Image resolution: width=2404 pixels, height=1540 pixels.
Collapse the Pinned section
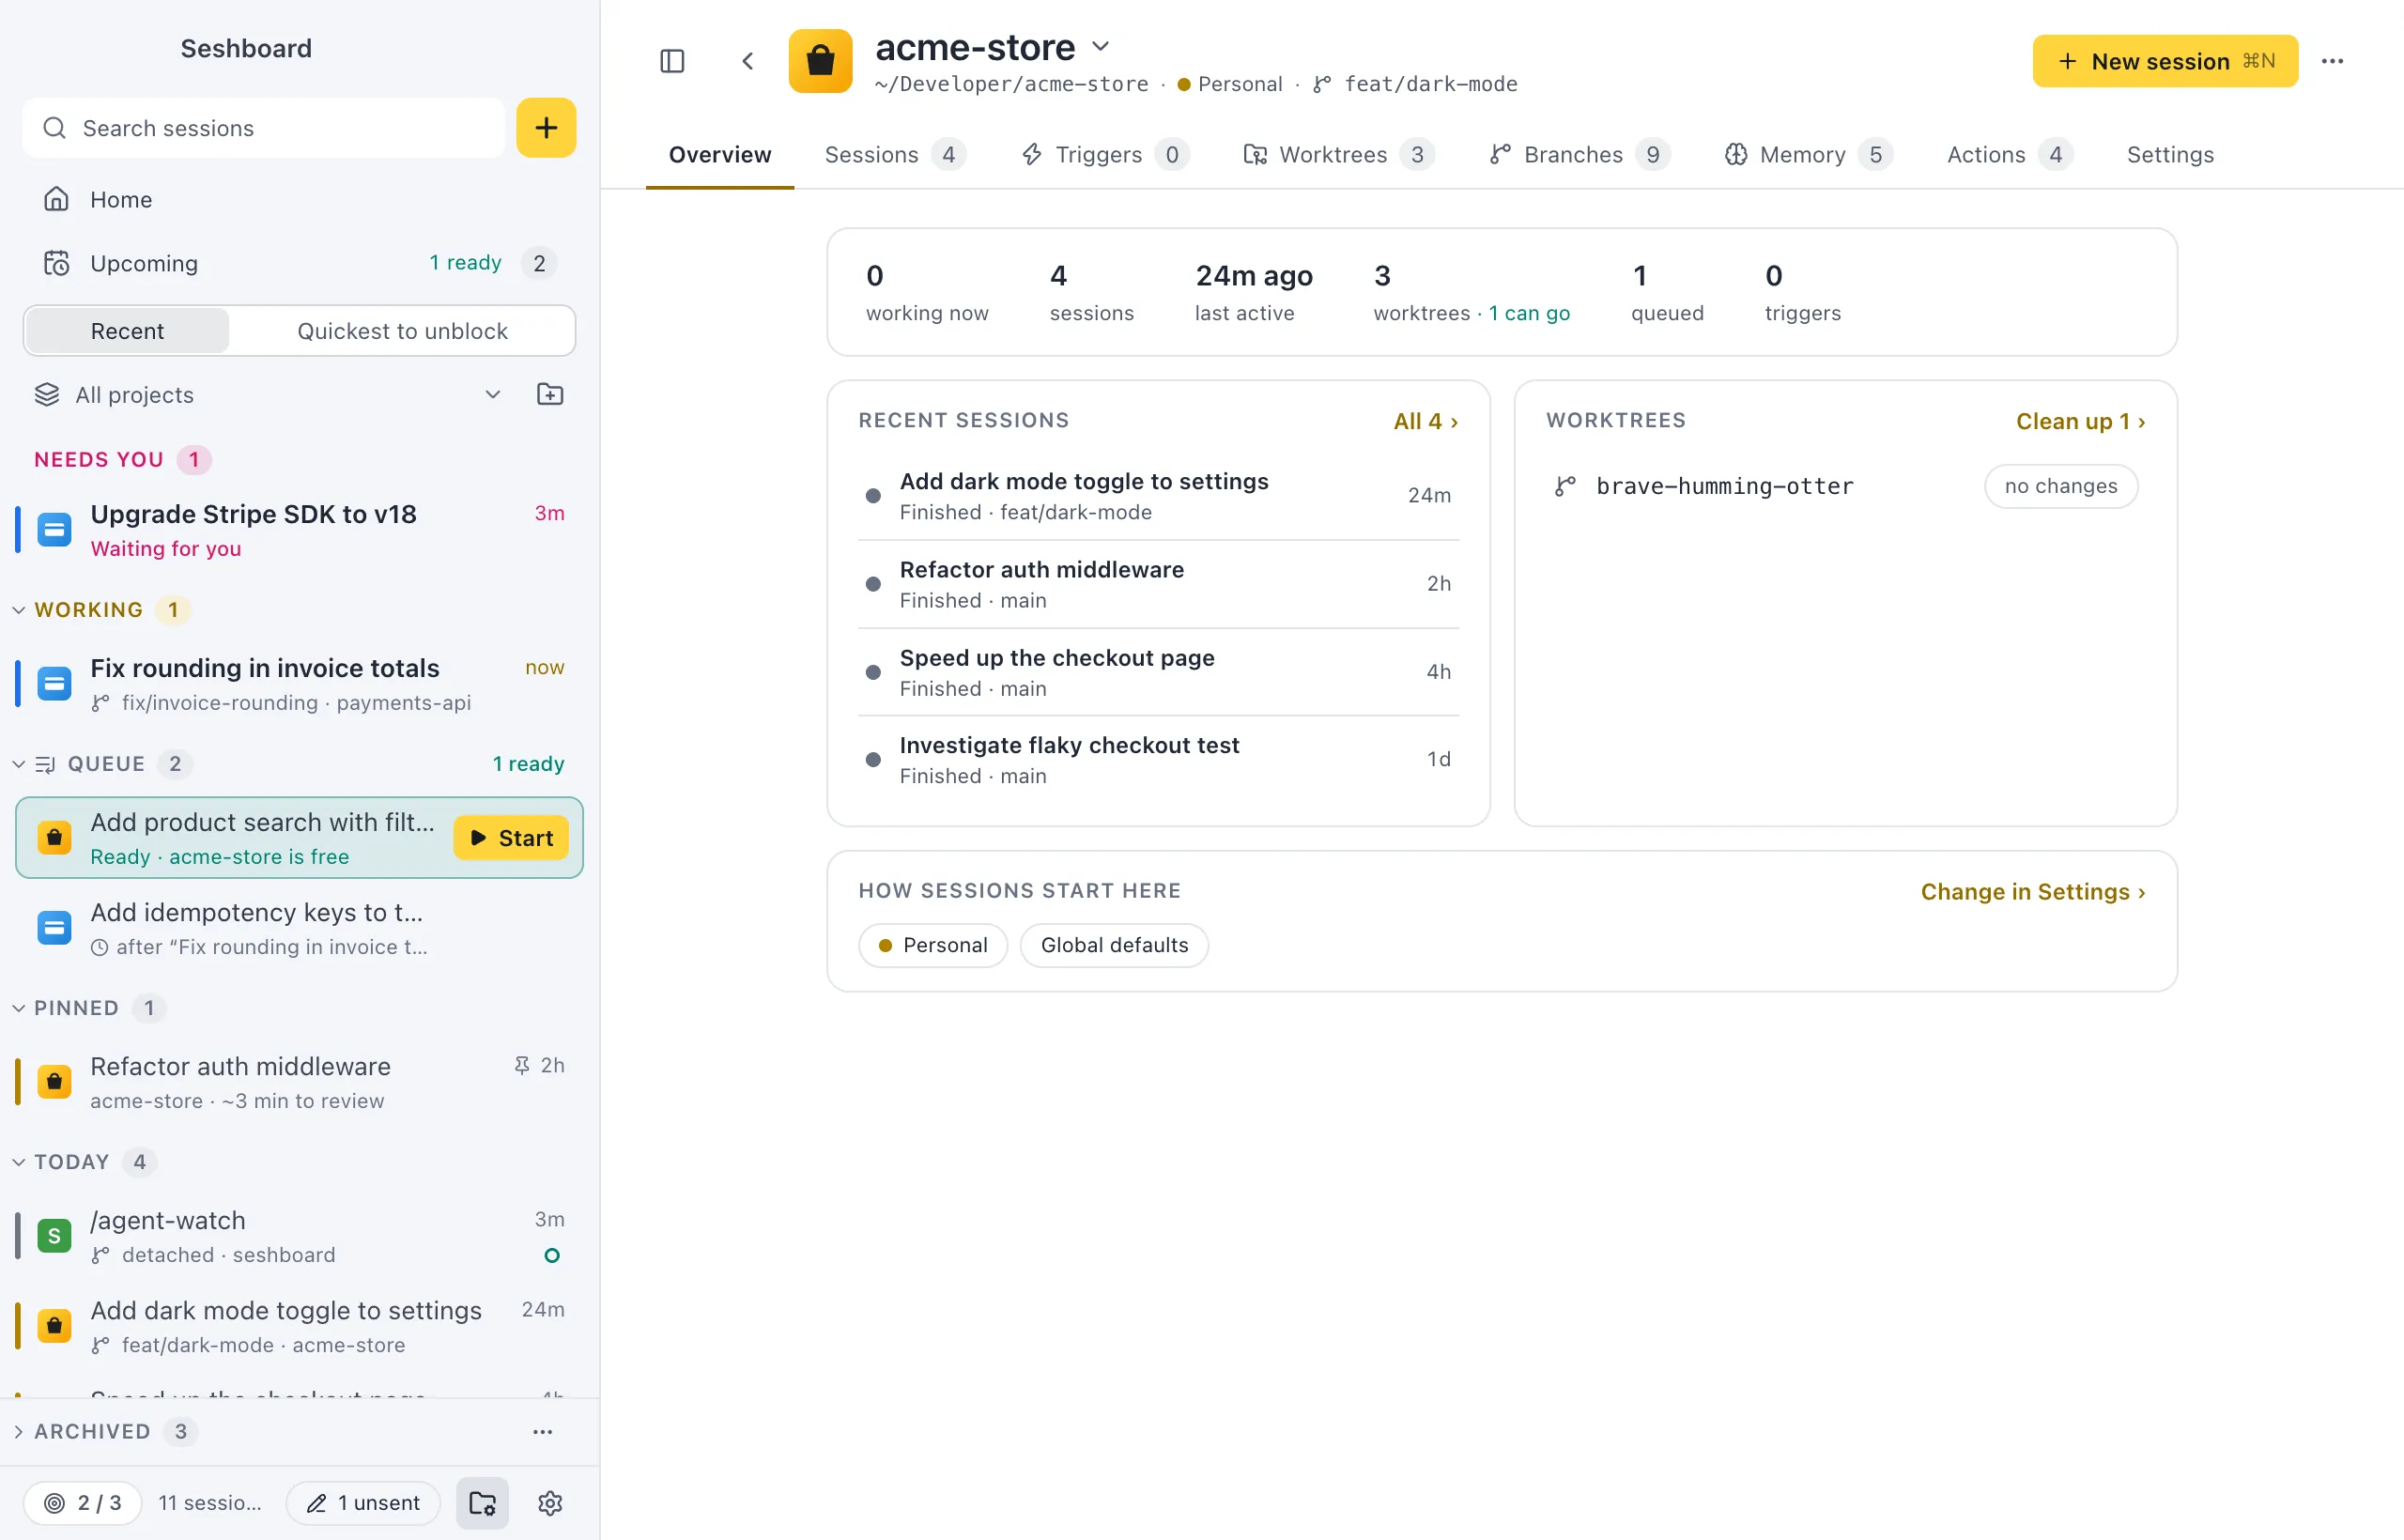coord(19,1008)
